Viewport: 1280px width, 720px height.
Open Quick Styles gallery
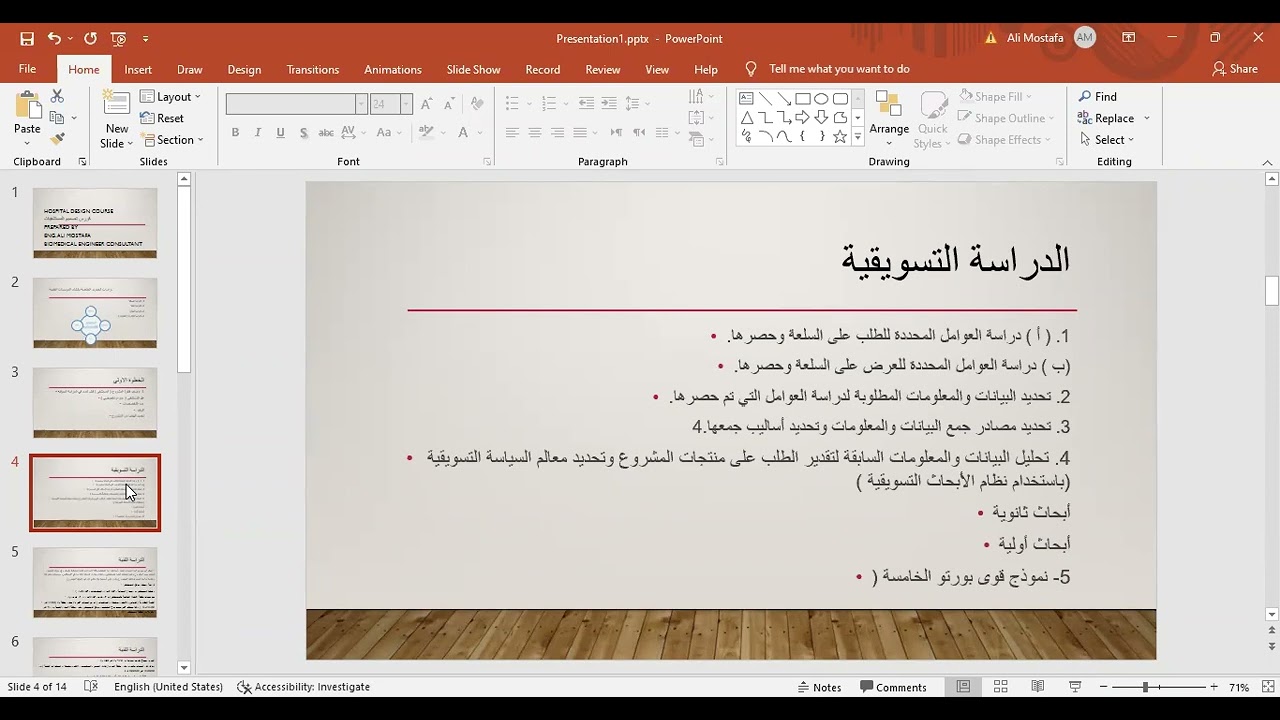click(932, 120)
